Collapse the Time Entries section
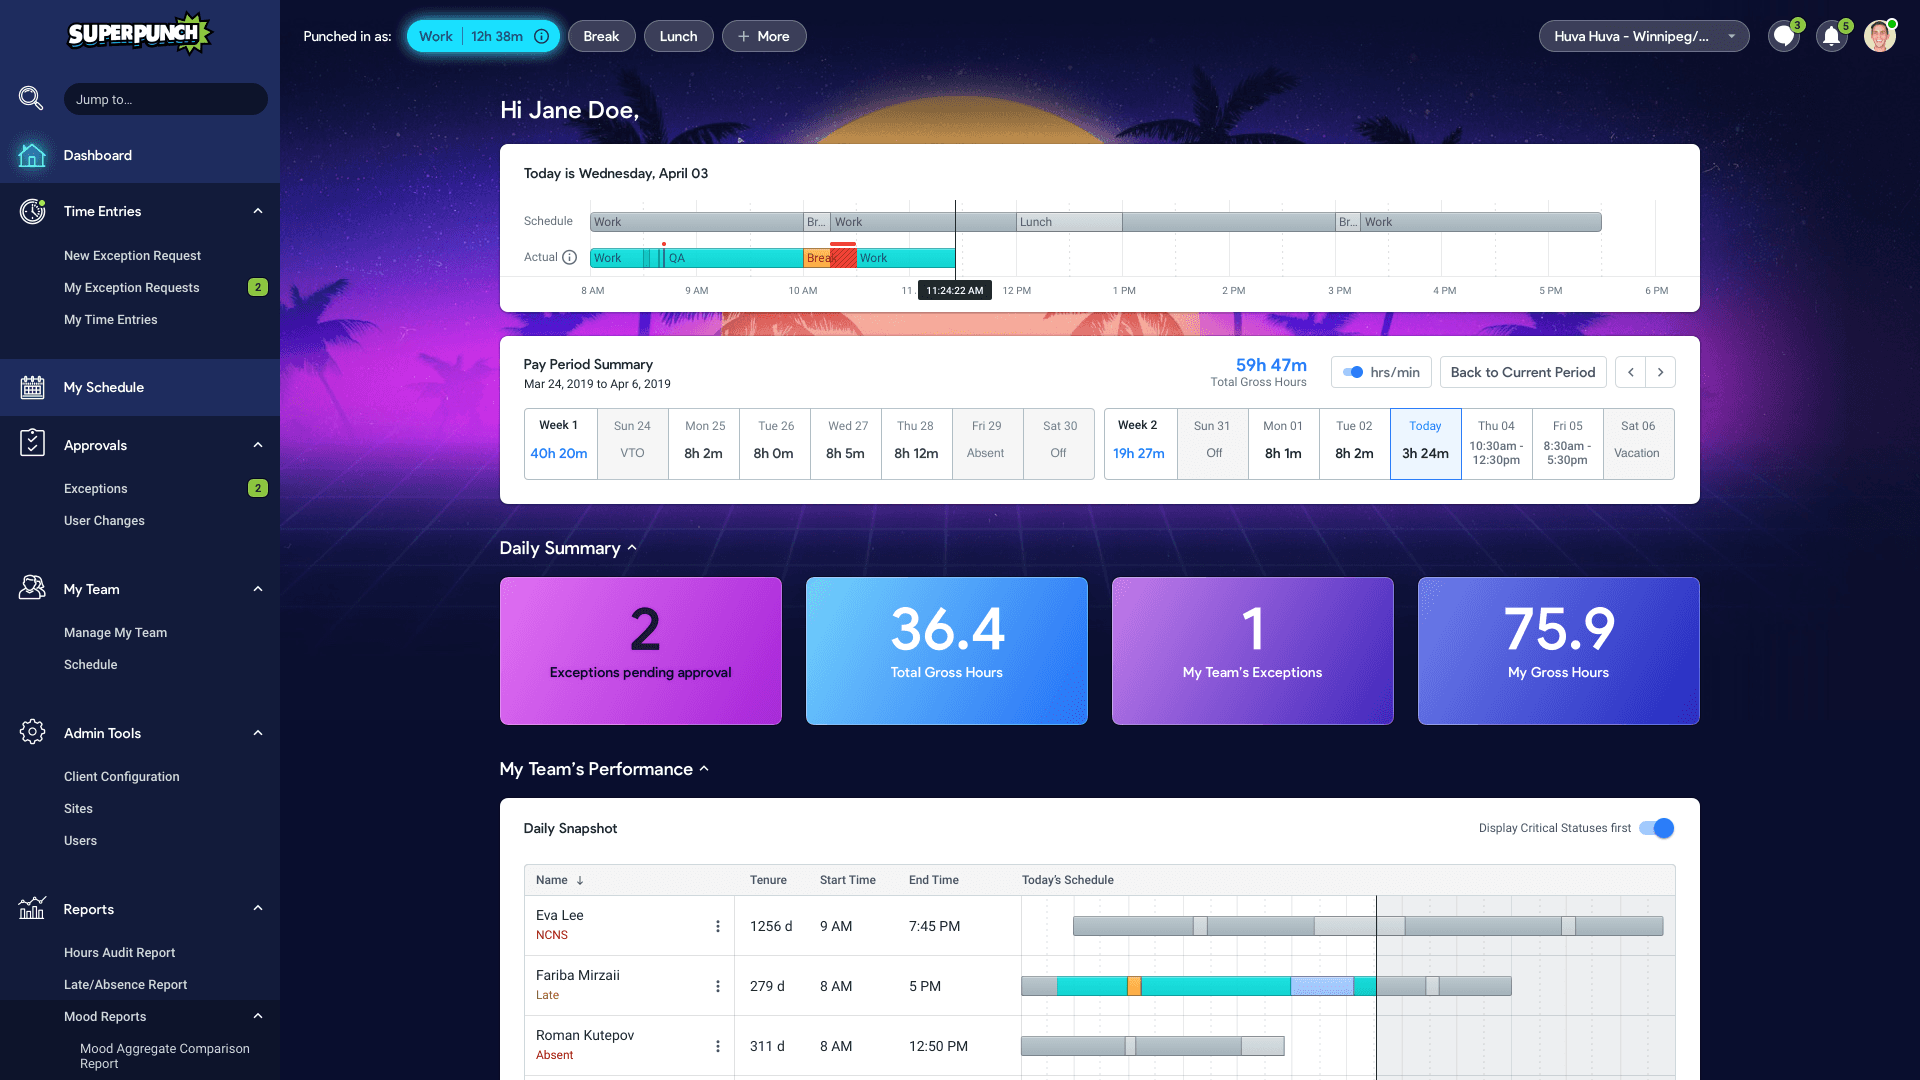The height and width of the screenshot is (1080, 1920). coord(258,211)
